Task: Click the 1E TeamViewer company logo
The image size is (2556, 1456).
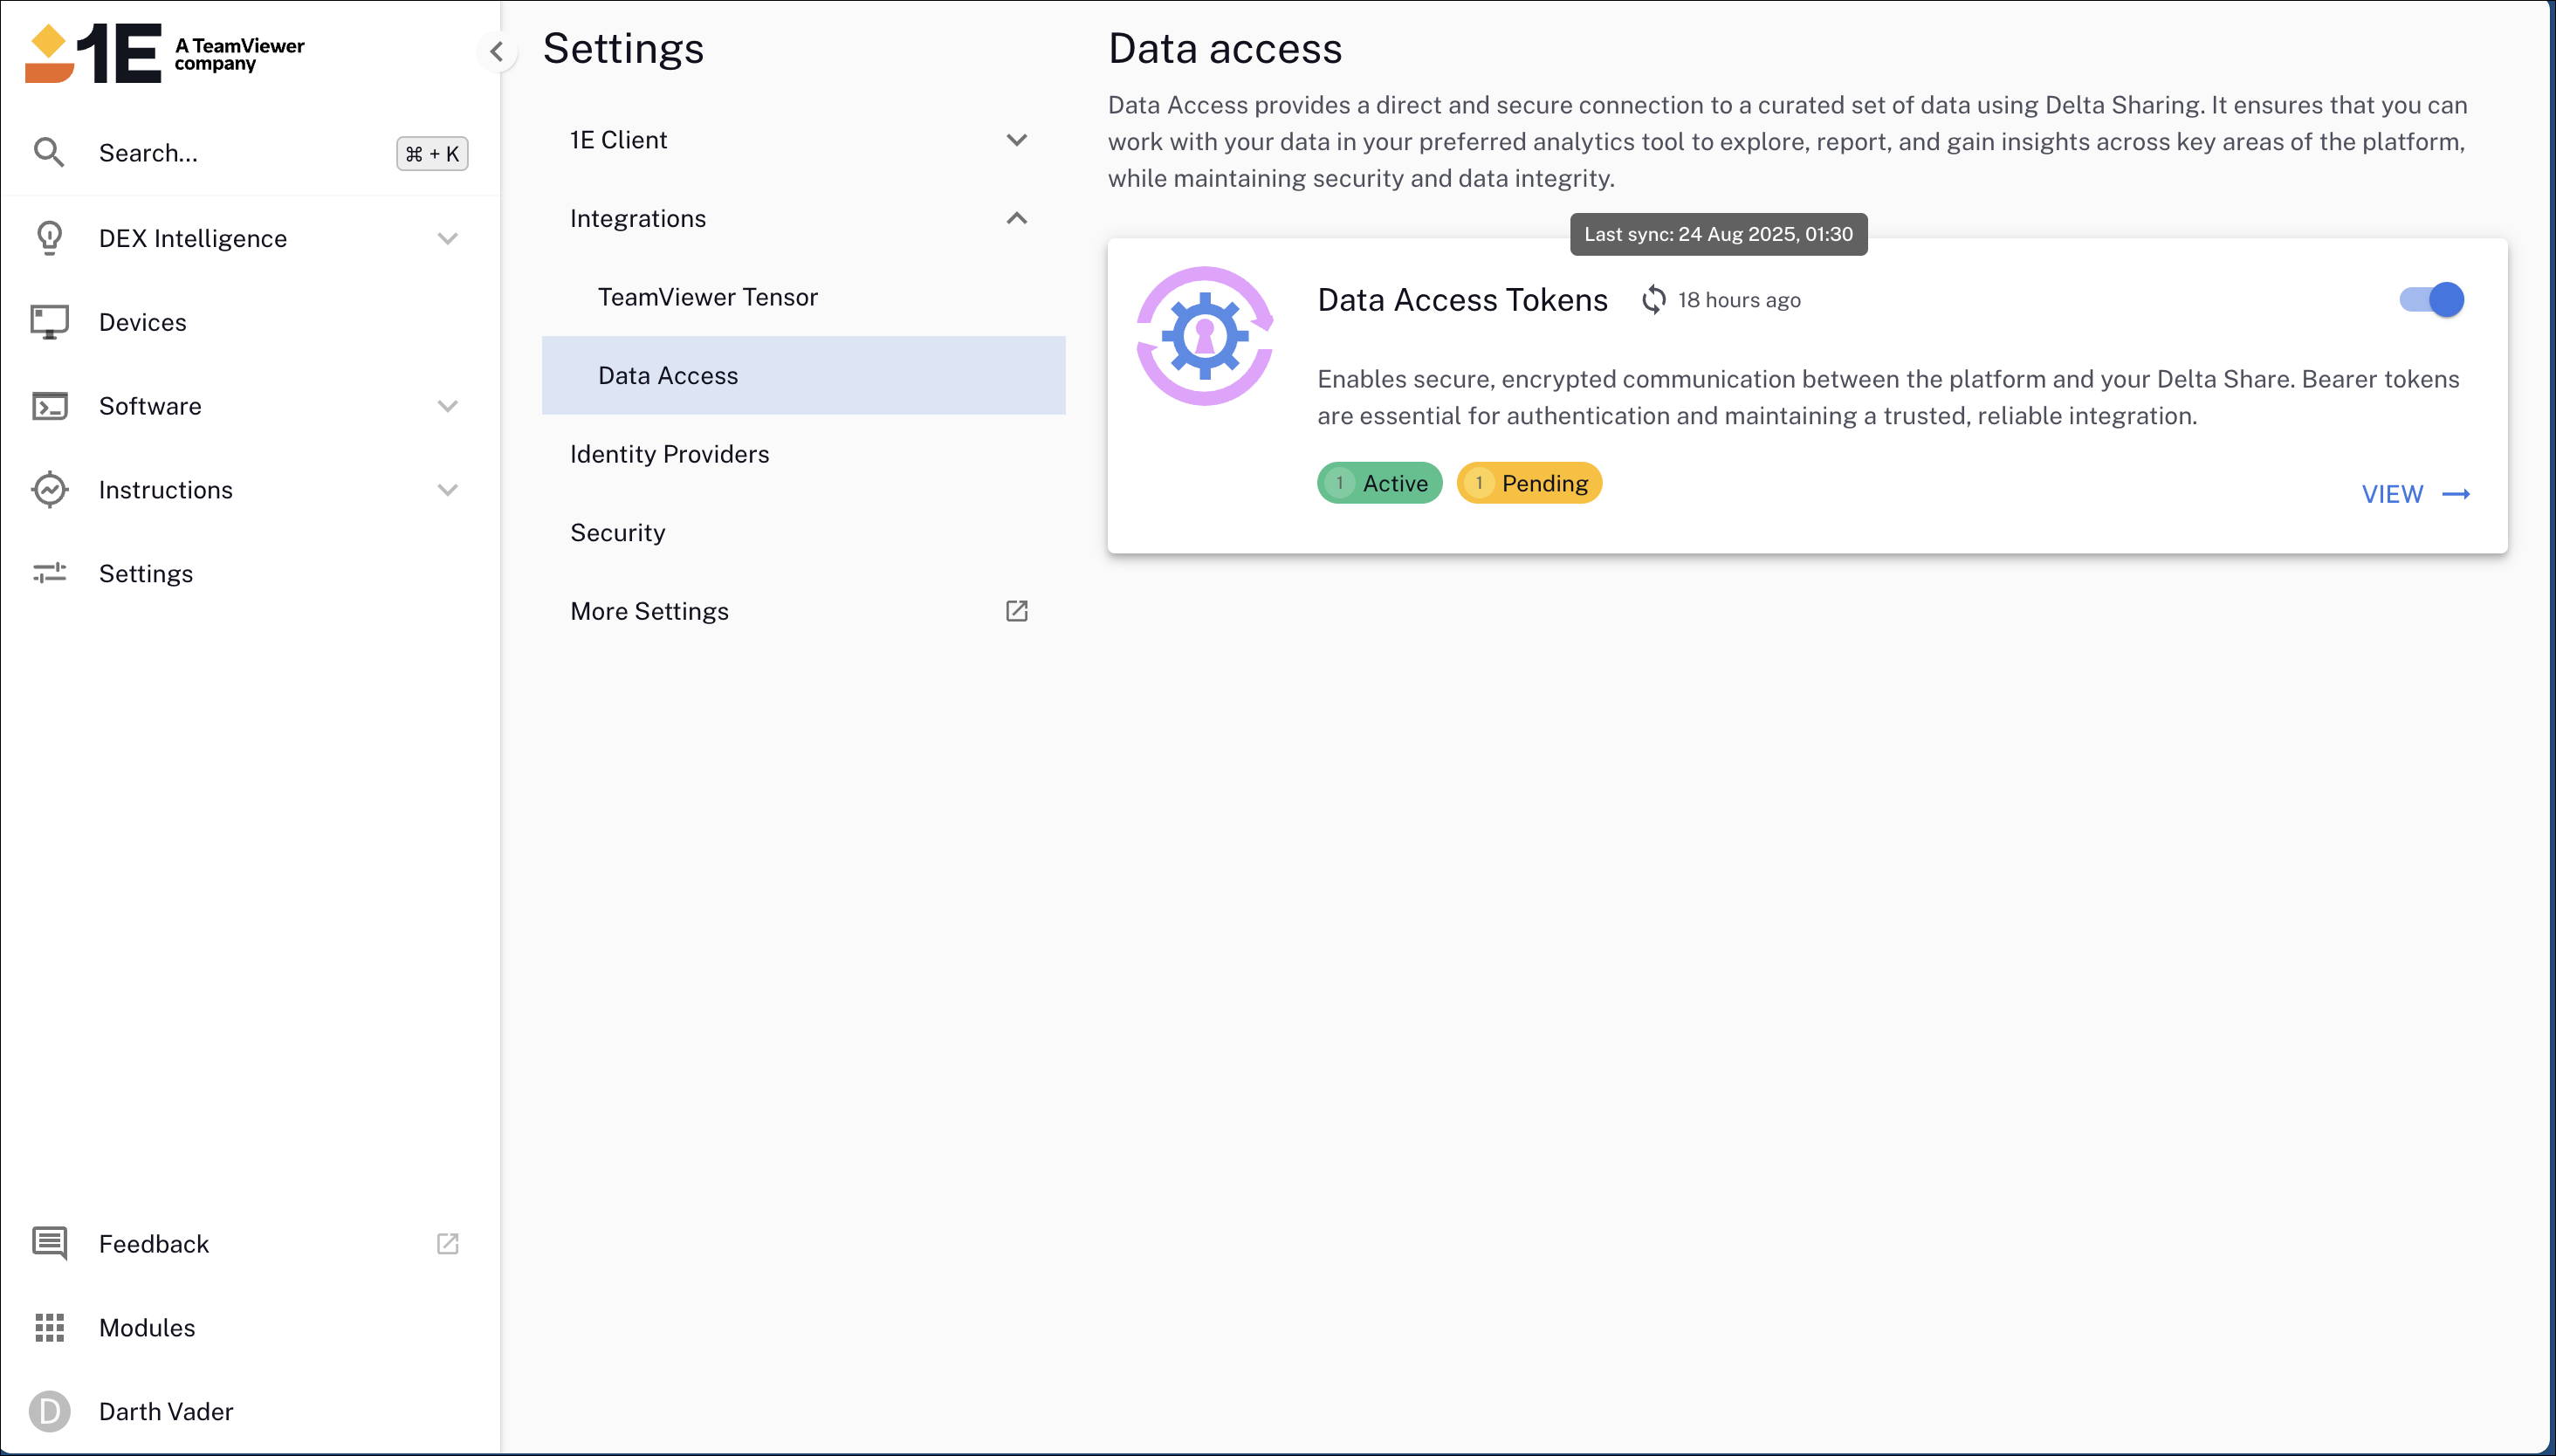Action: (x=165, y=53)
